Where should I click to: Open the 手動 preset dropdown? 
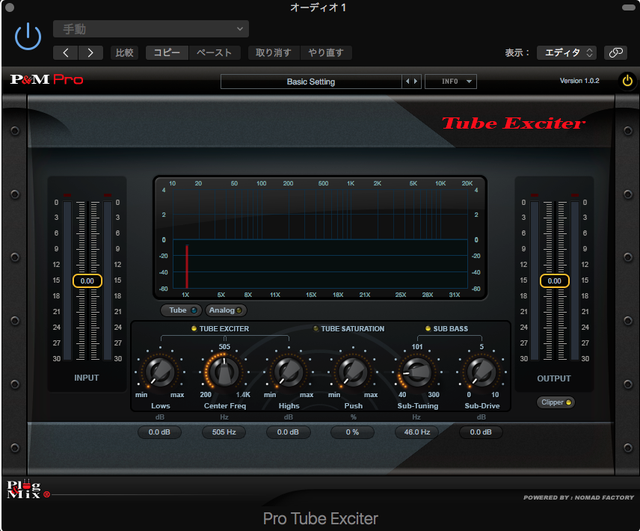[x=151, y=29]
